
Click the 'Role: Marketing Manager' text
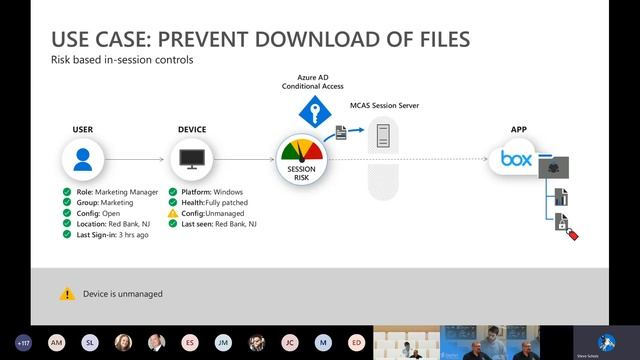pos(117,192)
